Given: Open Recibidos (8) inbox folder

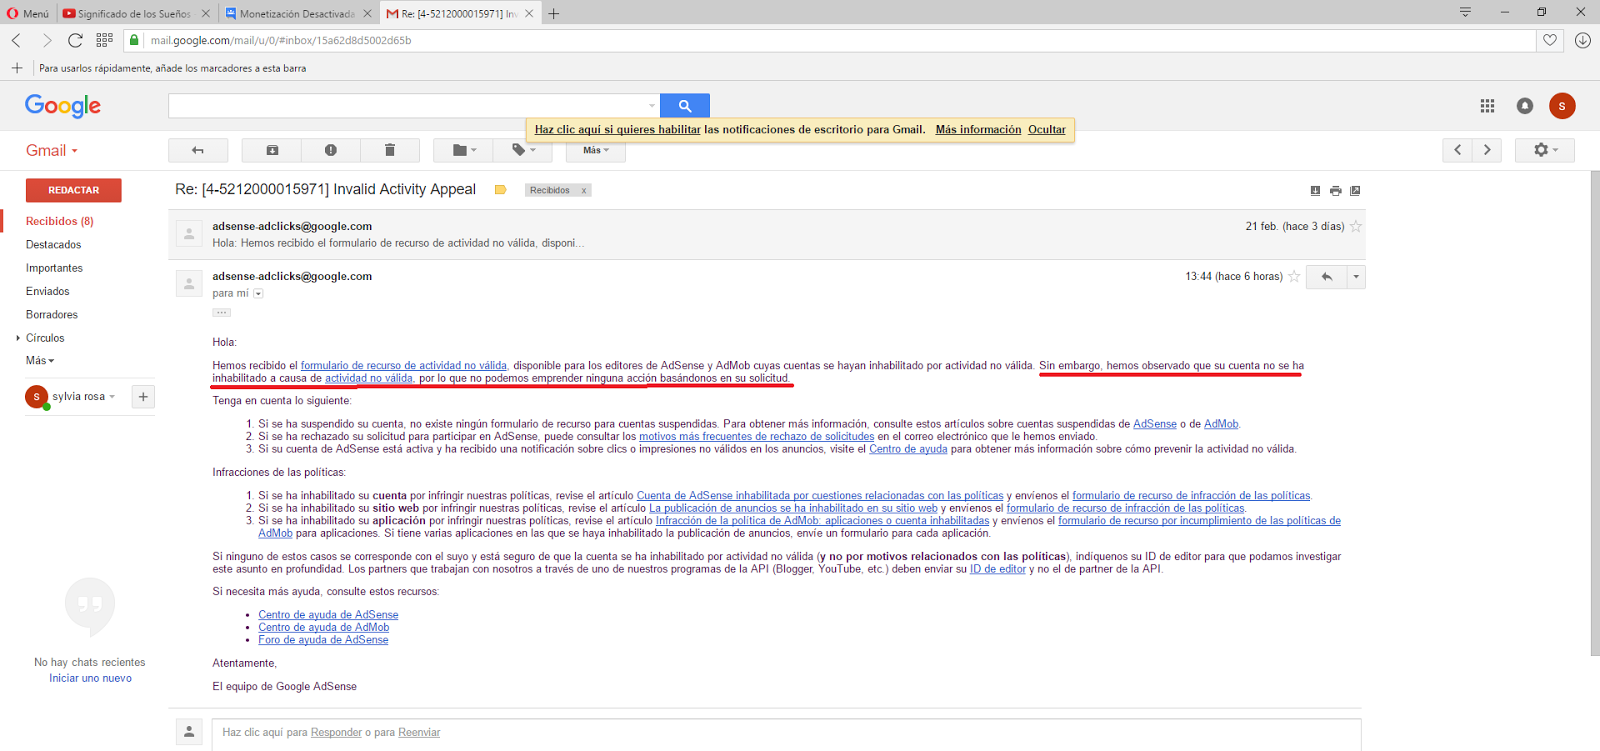Looking at the screenshot, I should tap(60, 221).
